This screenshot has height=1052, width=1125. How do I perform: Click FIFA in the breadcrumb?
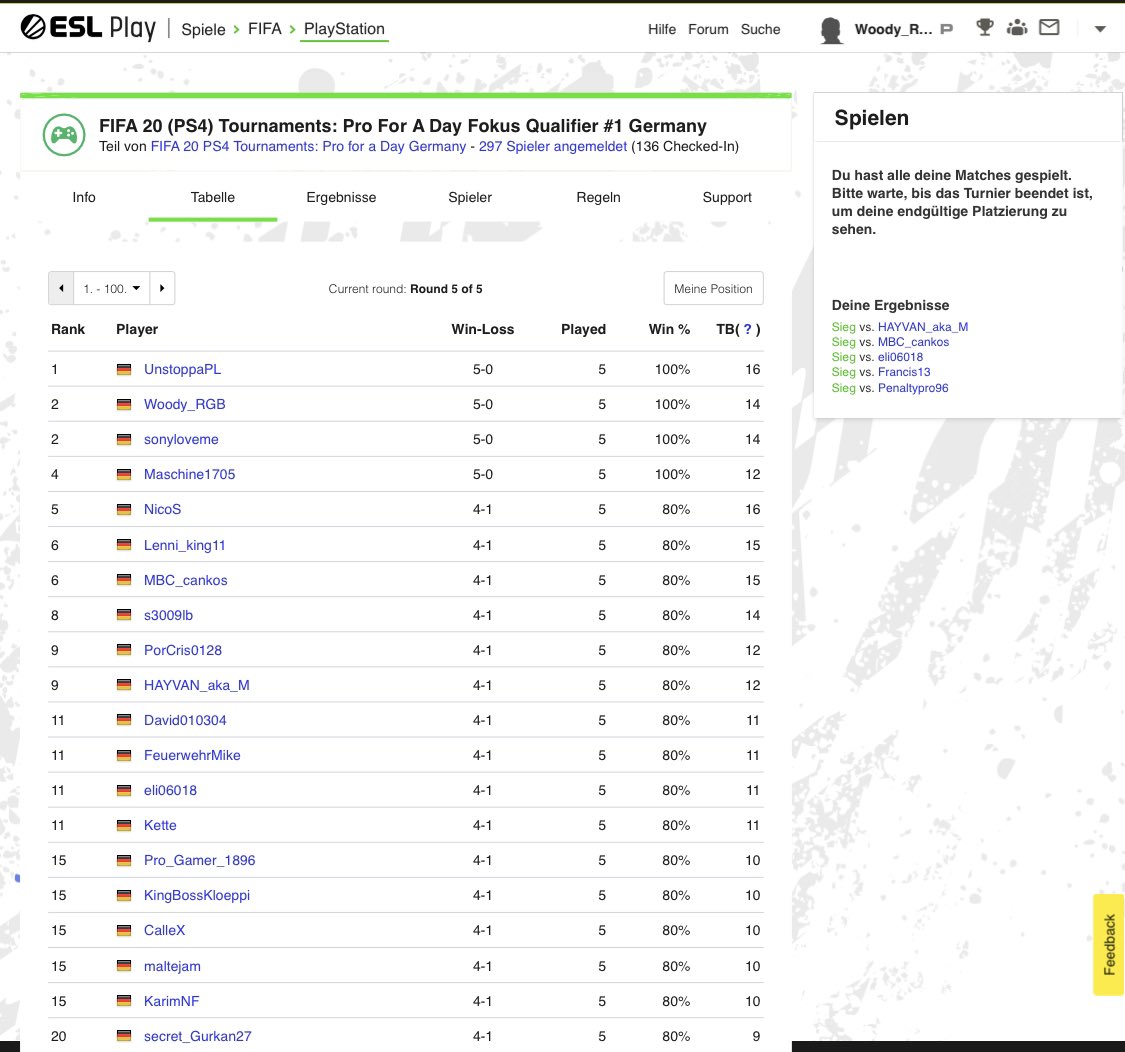click(x=265, y=29)
